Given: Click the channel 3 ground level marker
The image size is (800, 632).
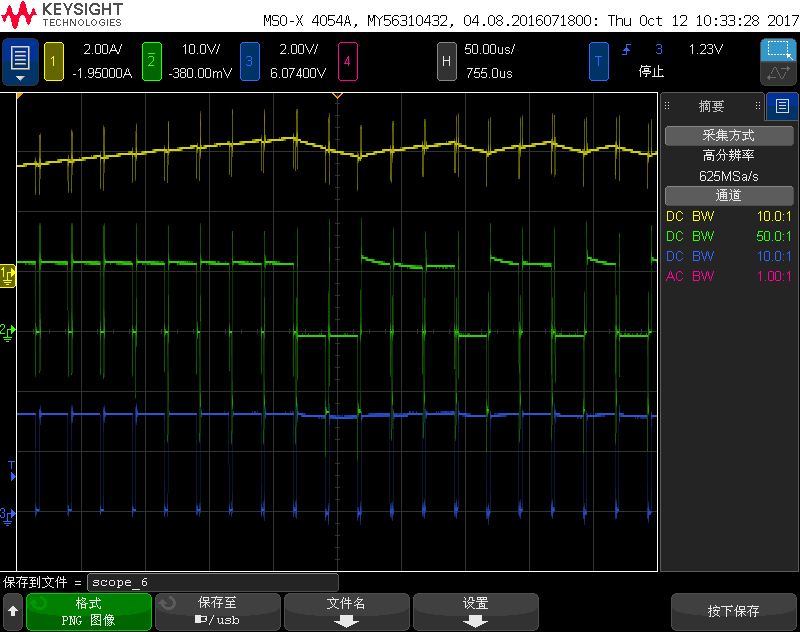Looking at the screenshot, I should 7,515.
